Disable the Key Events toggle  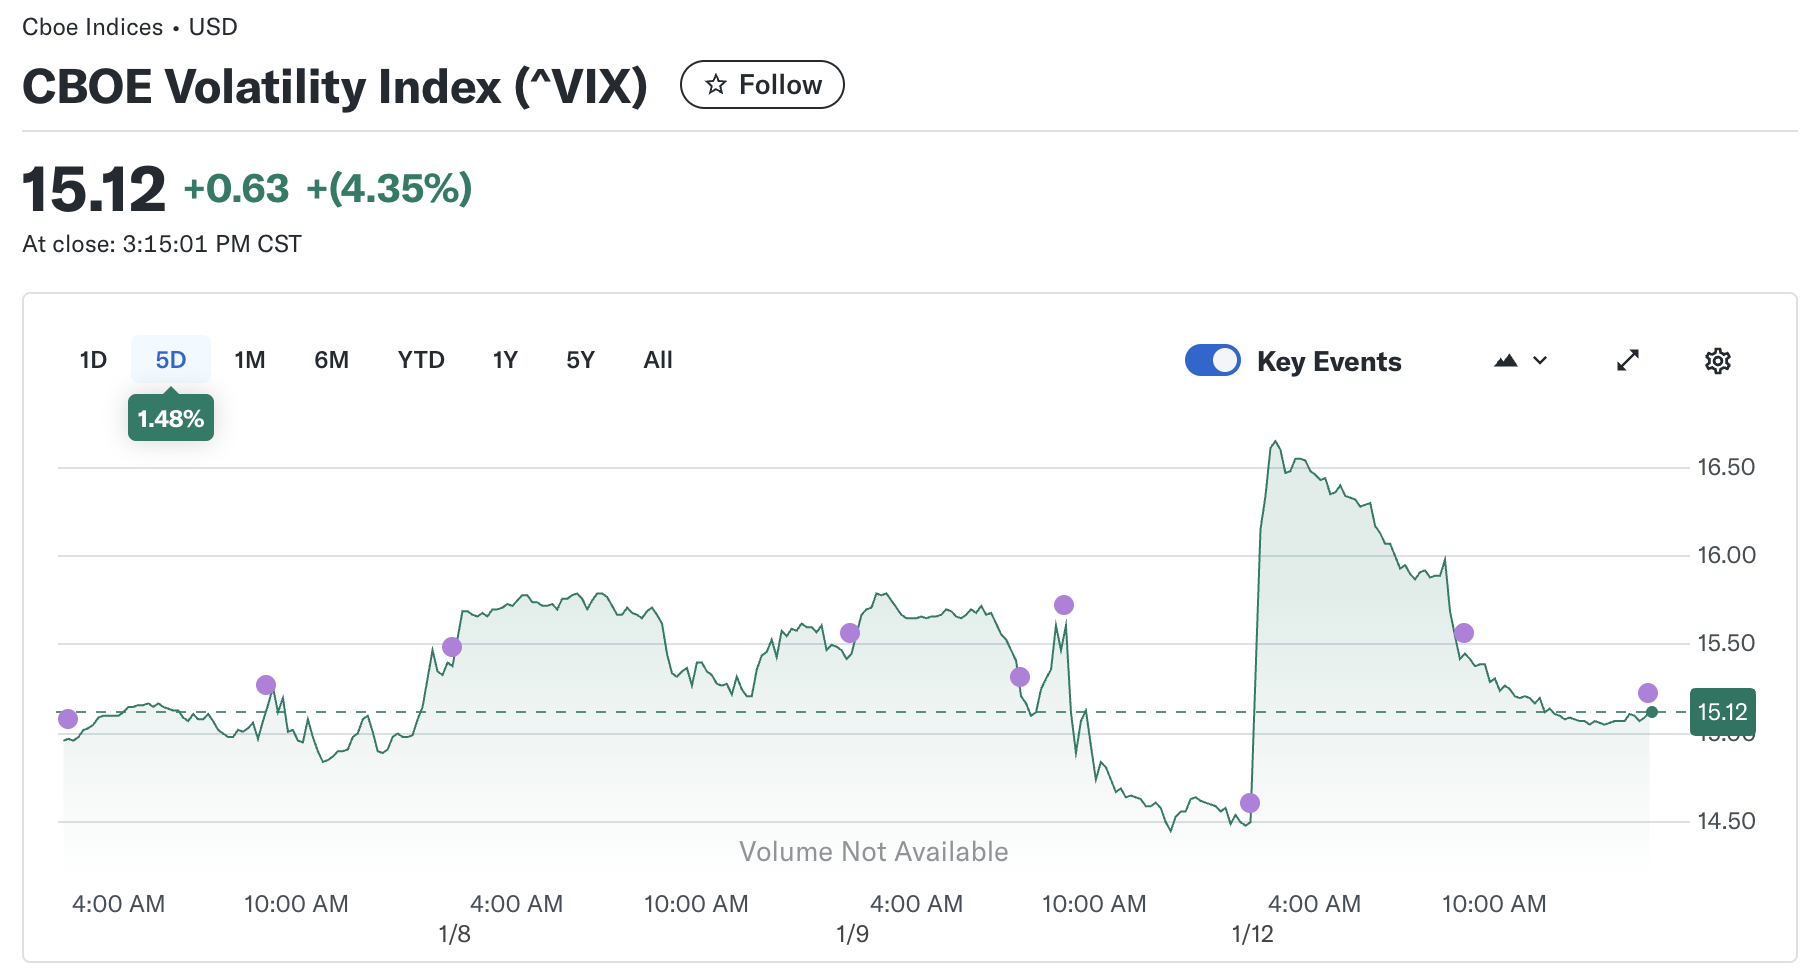click(x=1212, y=360)
